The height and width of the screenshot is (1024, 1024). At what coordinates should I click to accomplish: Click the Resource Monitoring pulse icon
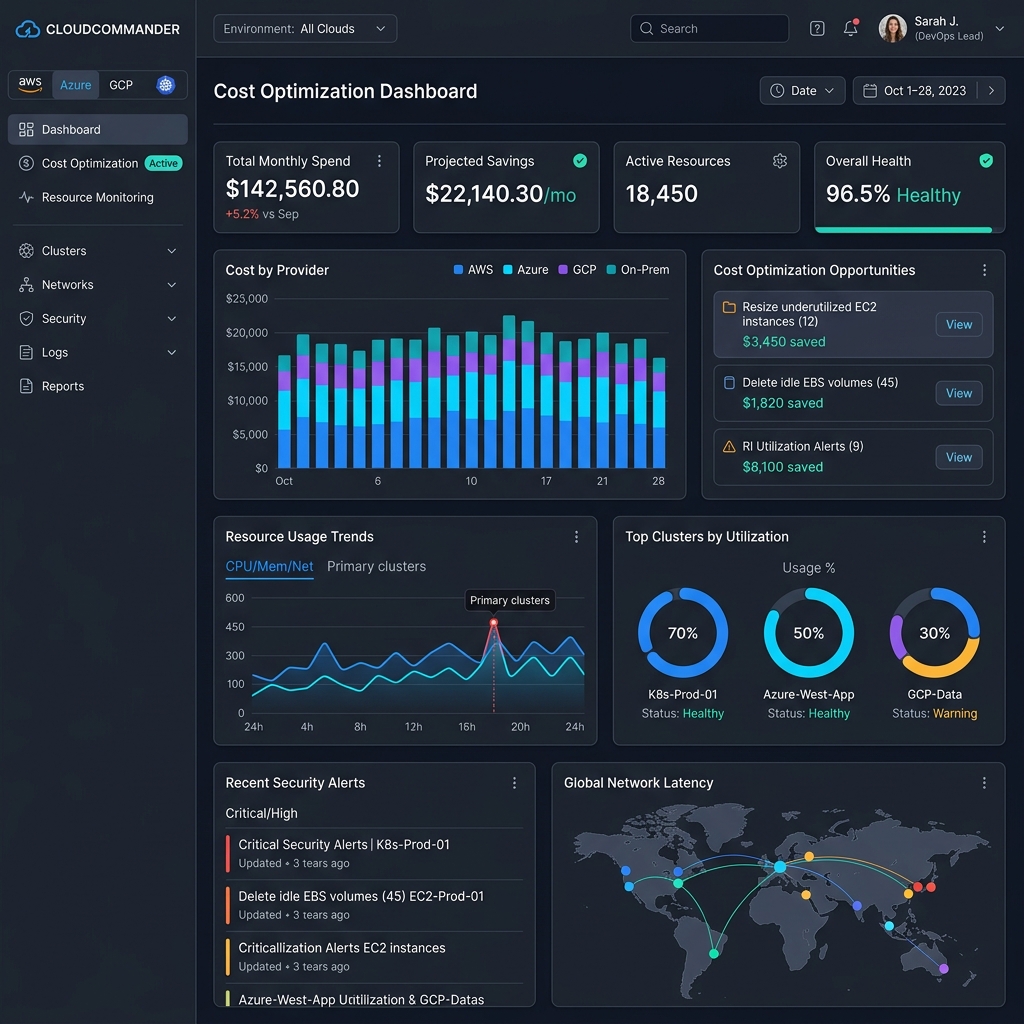coord(26,197)
